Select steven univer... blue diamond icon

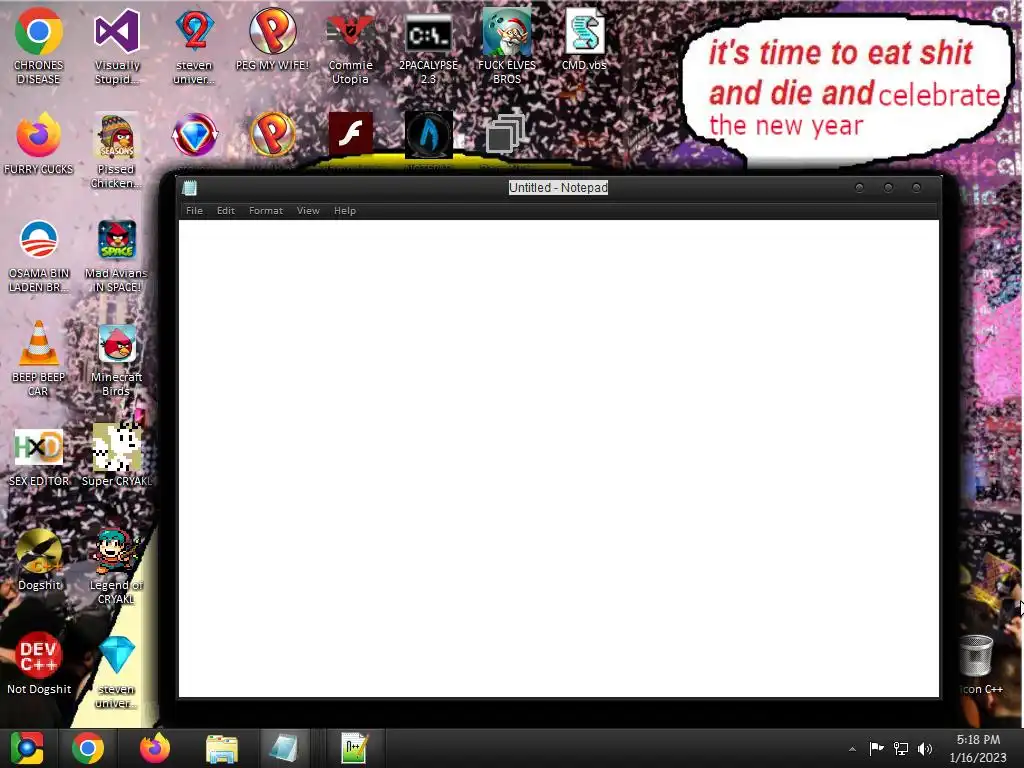pos(116,671)
